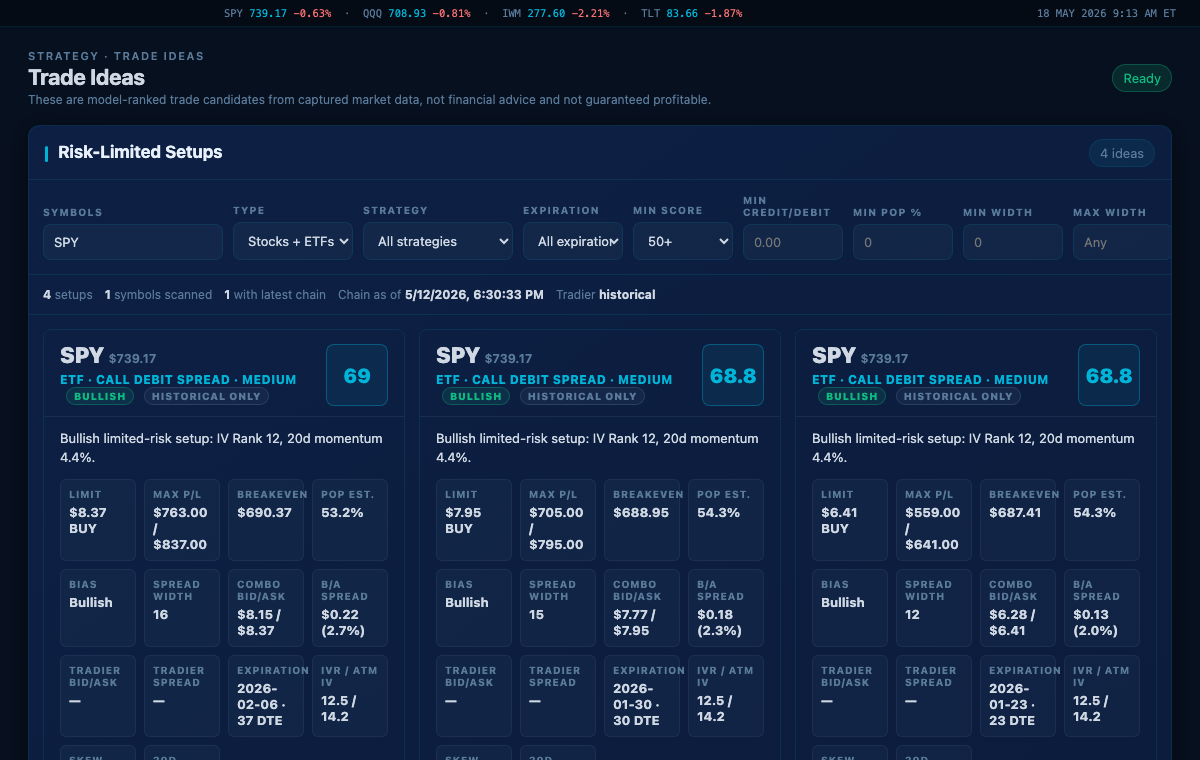This screenshot has height=760, width=1200.
Task: Click the IWM 277.60 ticker in top bar
Action: (x=556, y=14)
